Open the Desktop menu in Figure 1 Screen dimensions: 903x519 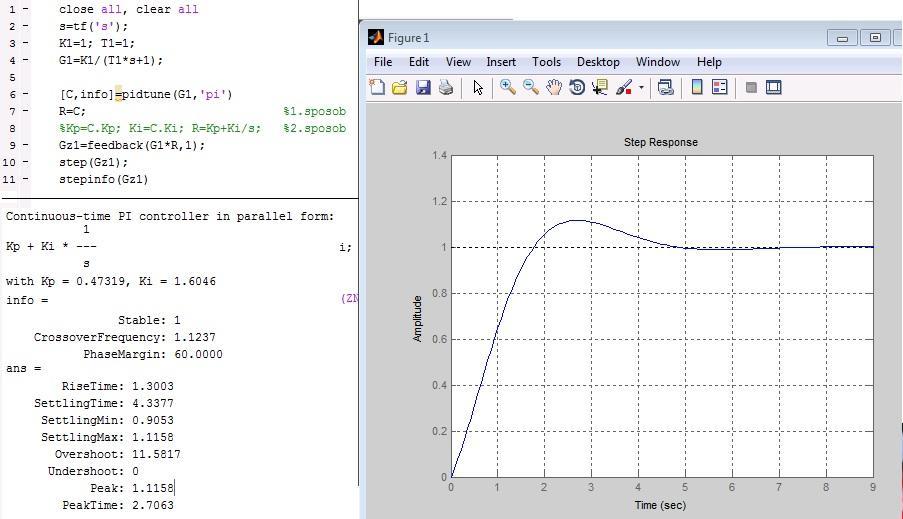(x=598, y=62)
